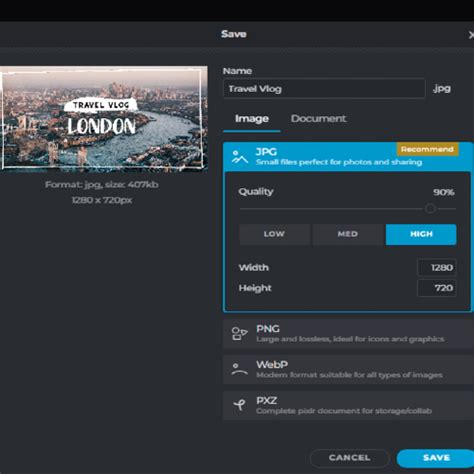Viewport: 474px width, 474px height.
Task: Select LOW quality preset
Action: 274,234
